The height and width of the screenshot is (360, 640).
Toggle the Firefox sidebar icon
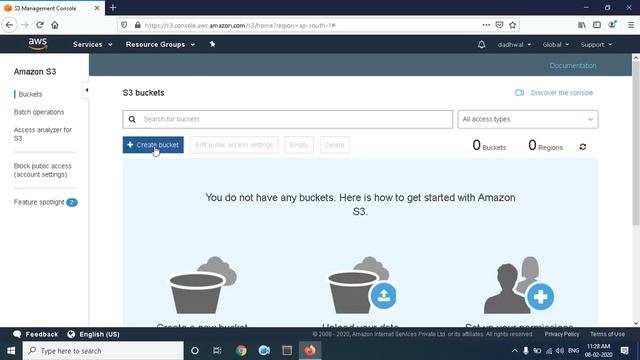click(x=597, y=25)
